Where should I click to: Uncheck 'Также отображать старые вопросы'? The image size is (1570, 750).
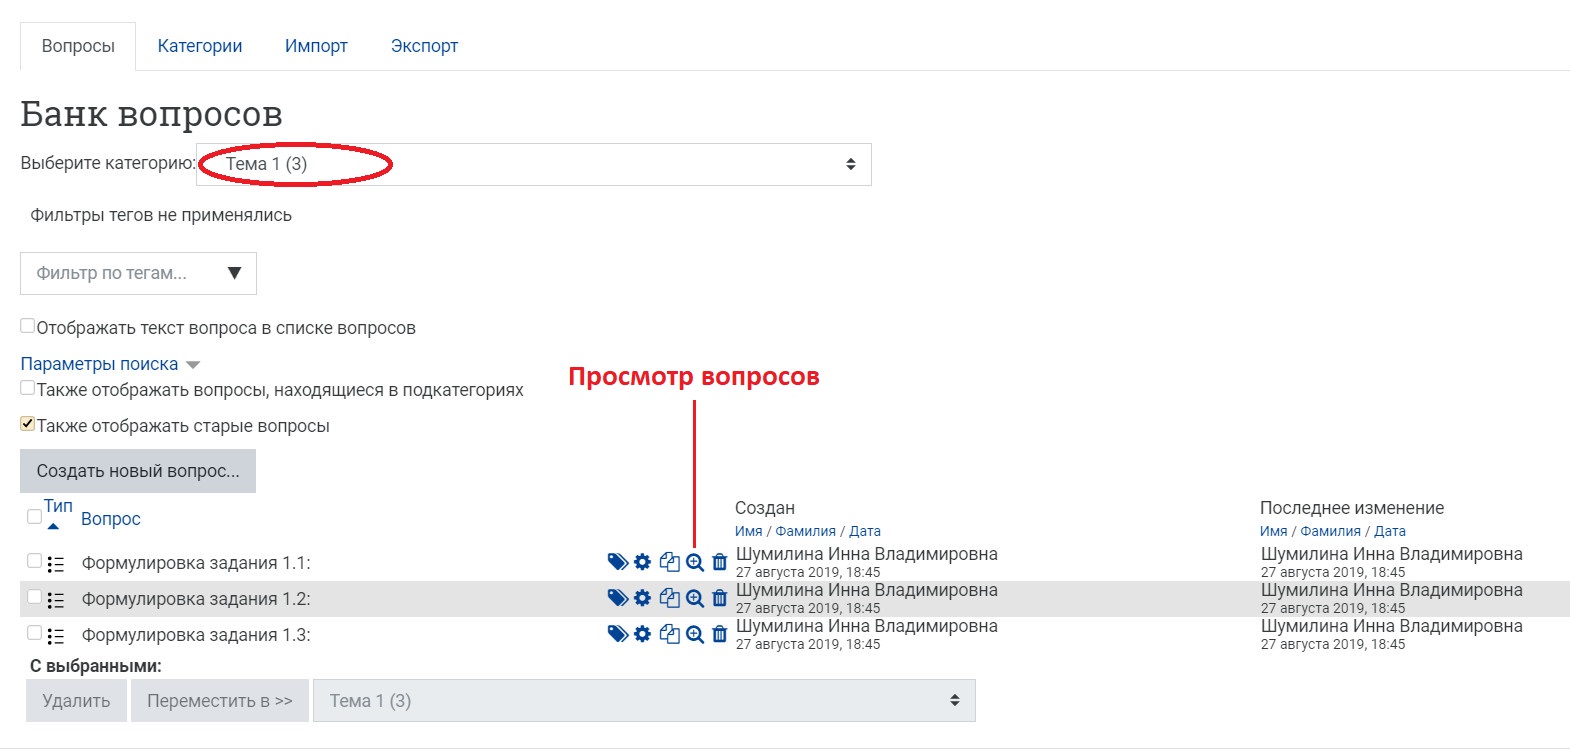(x=28, y=424)
